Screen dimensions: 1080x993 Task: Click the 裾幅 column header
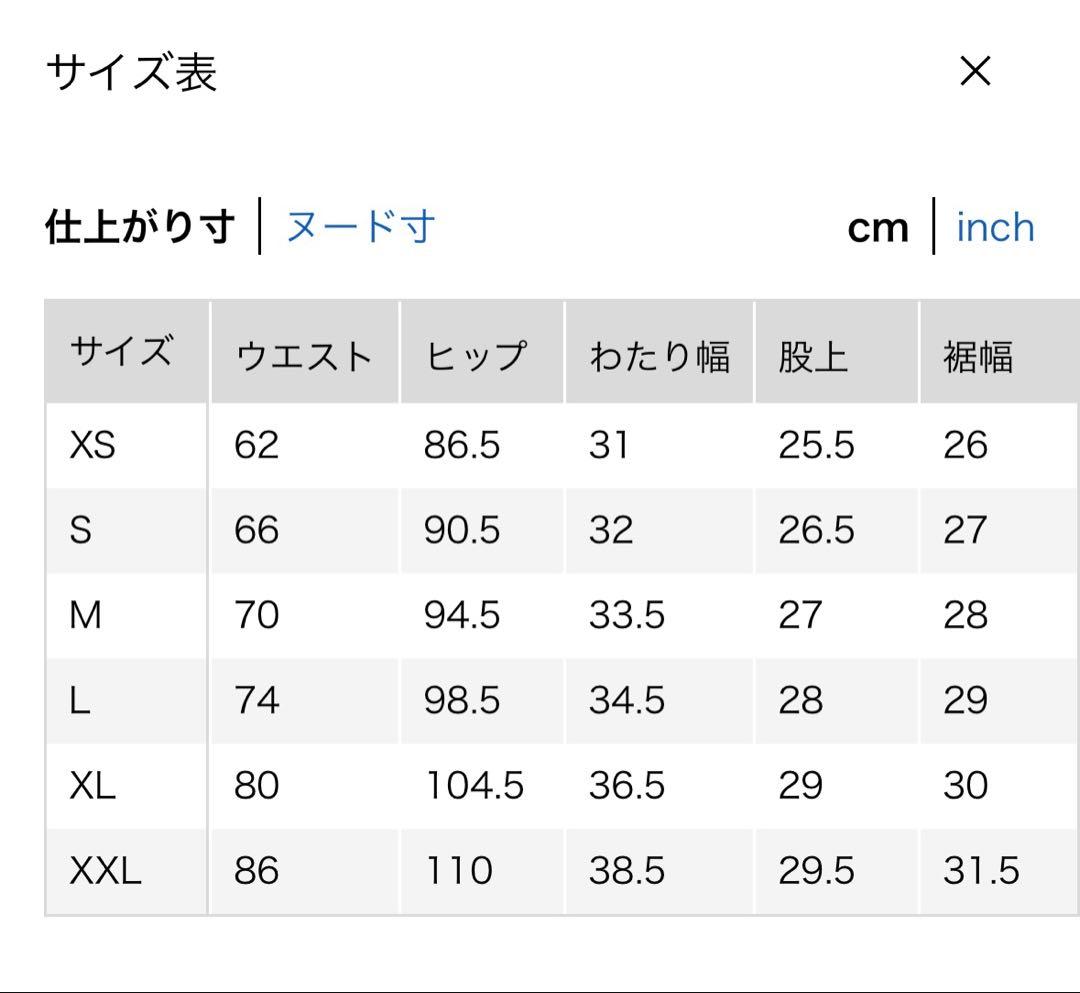[x=978, y=355]
